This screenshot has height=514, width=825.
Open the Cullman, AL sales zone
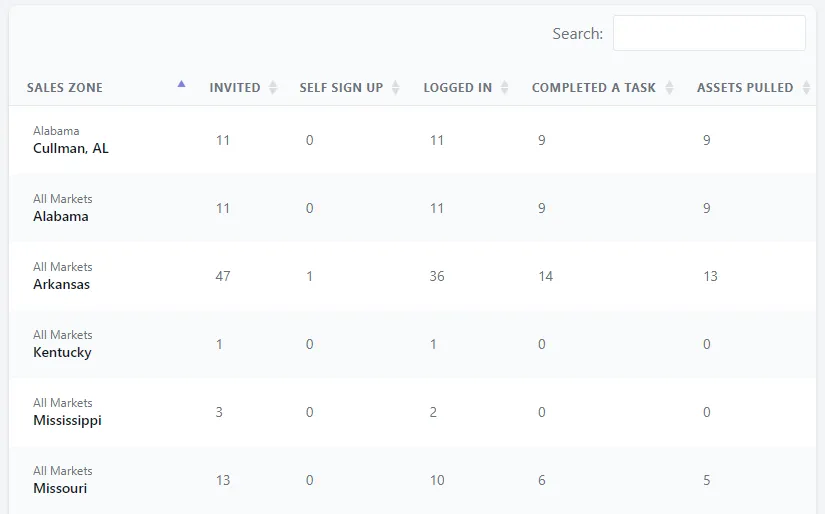click(71, 148)
